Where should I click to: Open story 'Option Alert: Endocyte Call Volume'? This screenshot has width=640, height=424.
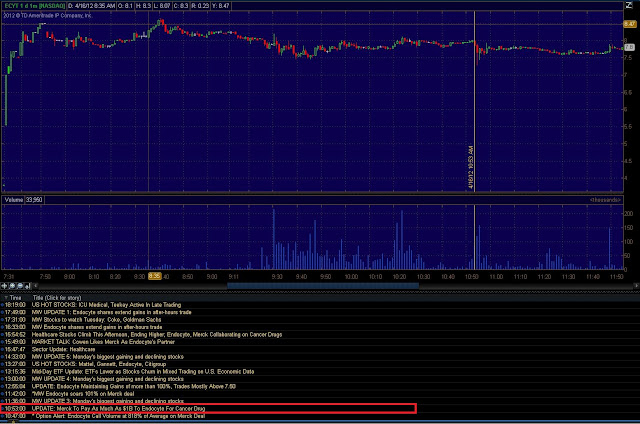pos(118,416)
